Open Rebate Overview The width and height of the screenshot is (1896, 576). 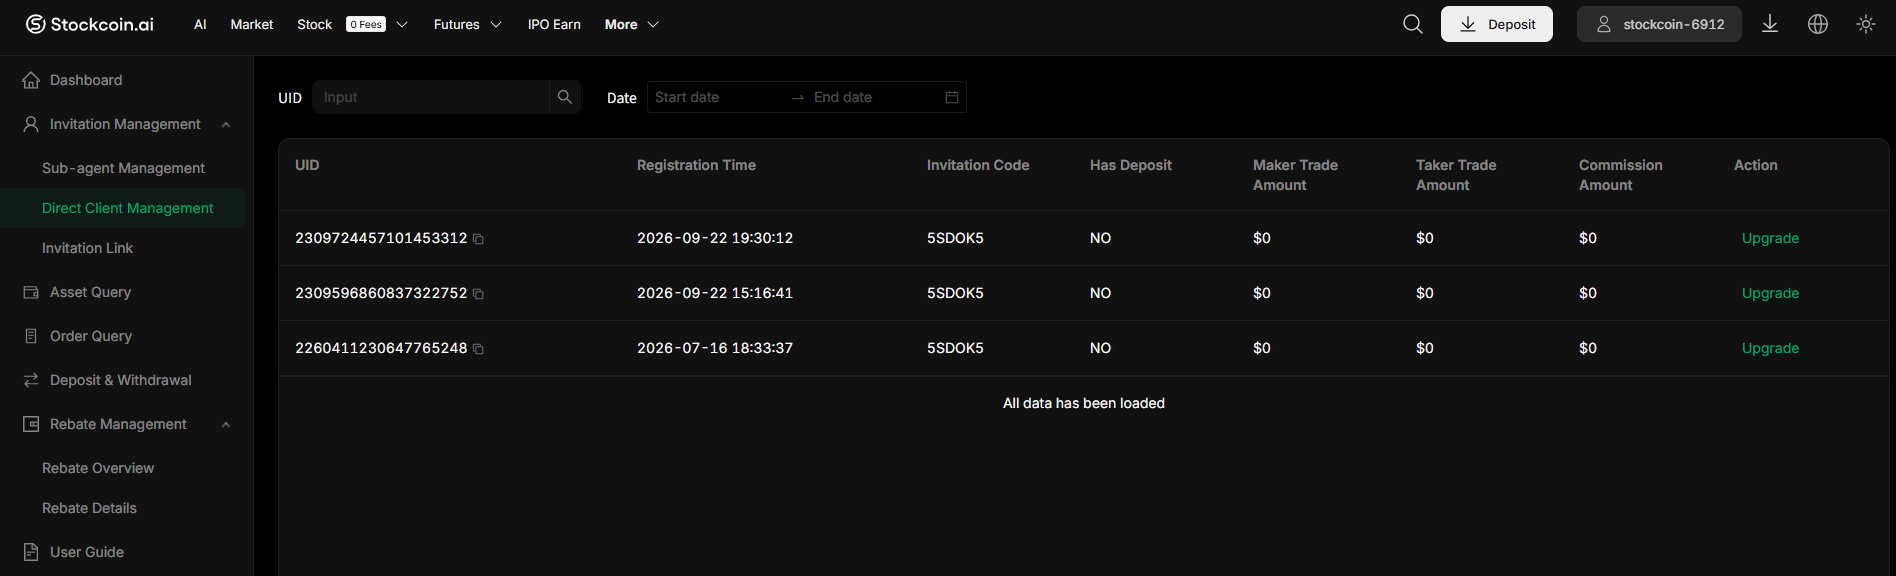coord(98,468)
